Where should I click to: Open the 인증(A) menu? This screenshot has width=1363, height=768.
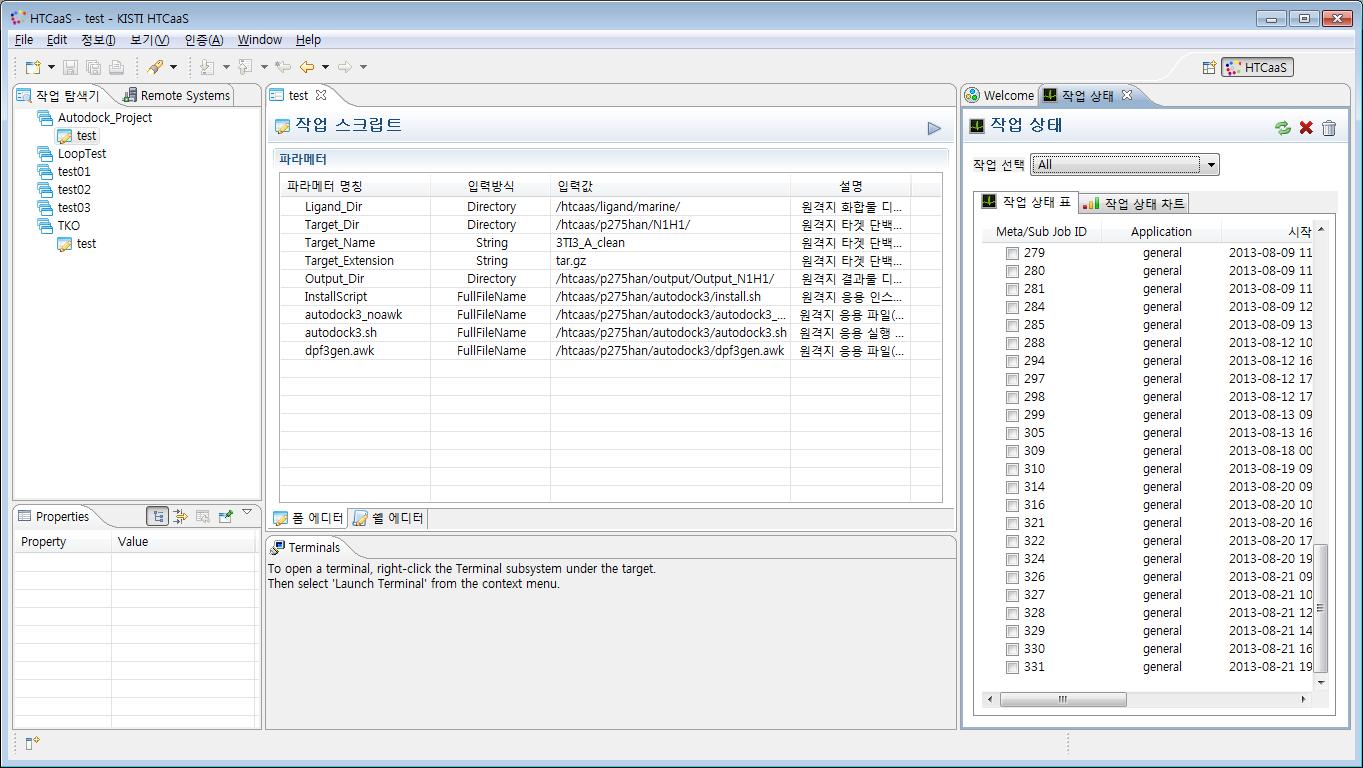204,40
